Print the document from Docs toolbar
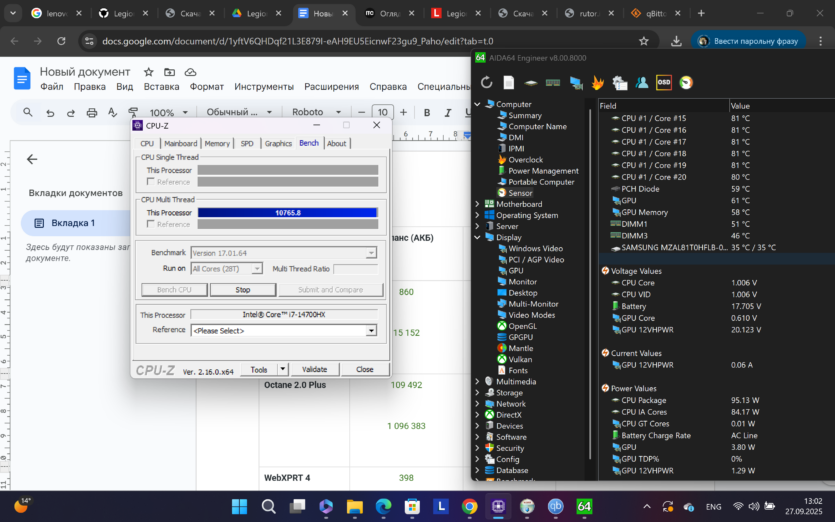835x522 pixels. pyautogui.click(x=92, y=112)
